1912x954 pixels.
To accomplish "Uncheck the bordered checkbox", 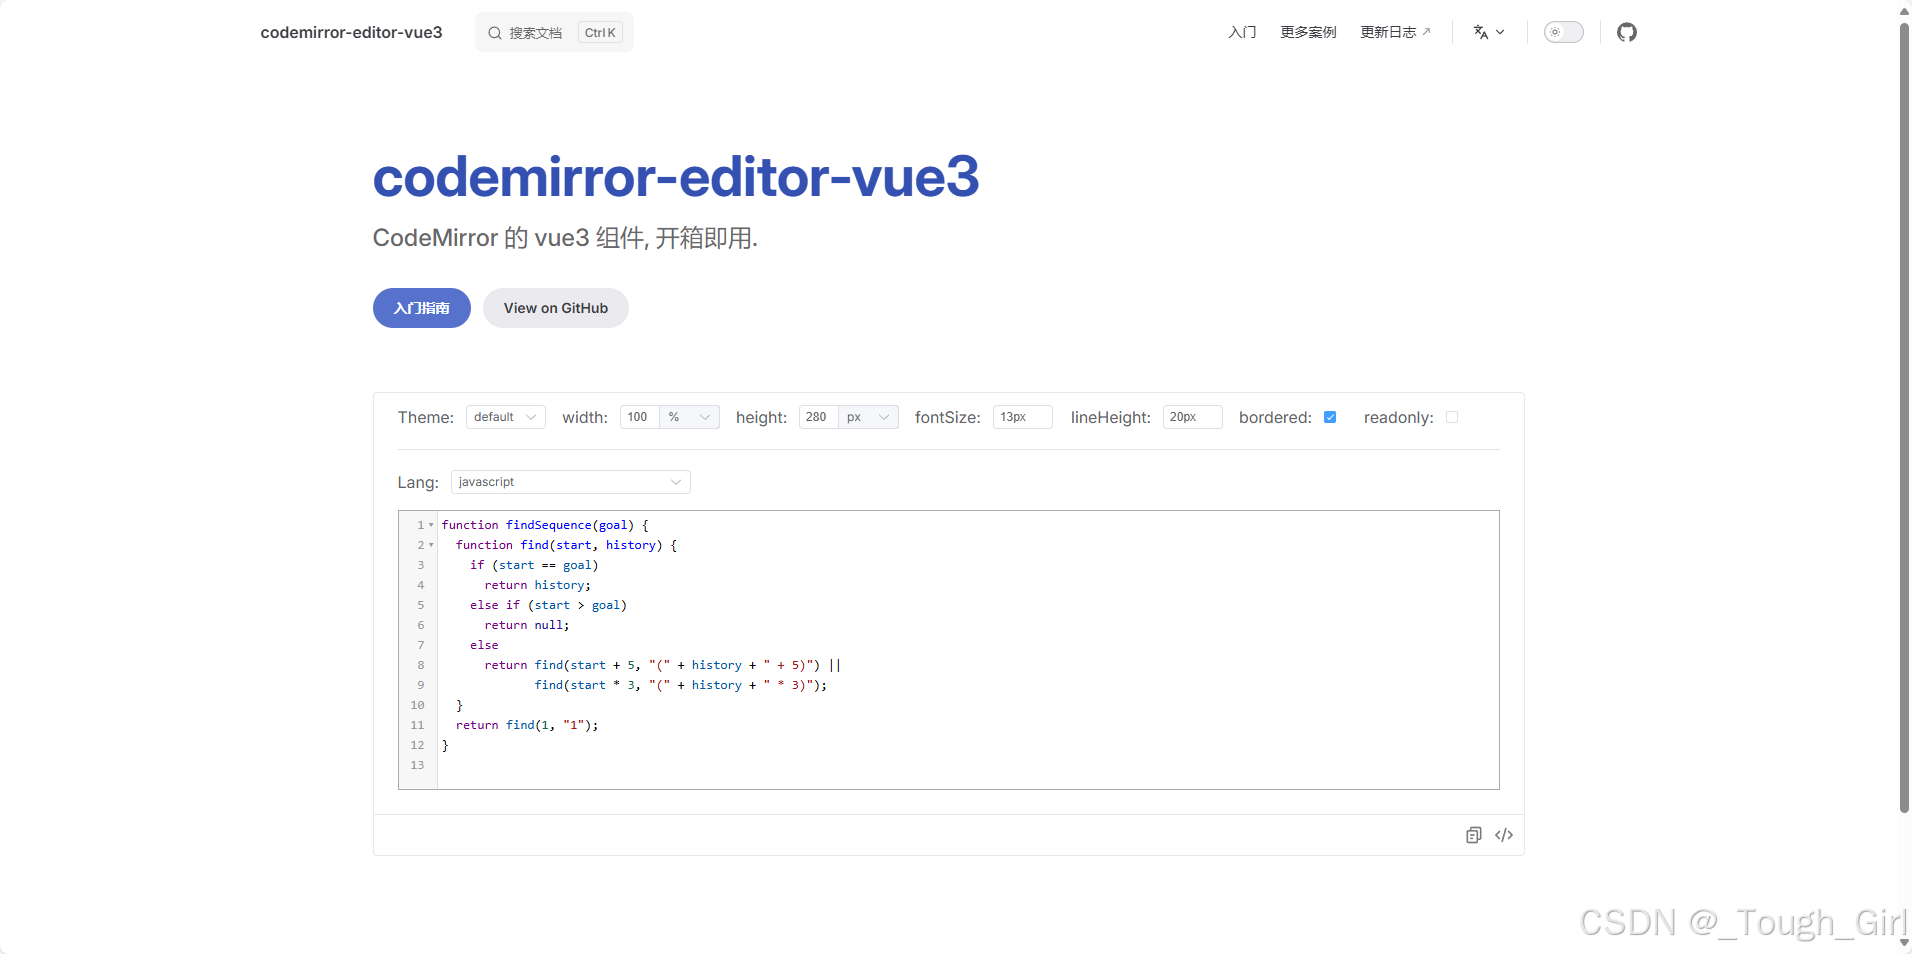I will pyautogui.click(x=1330, y=417).
